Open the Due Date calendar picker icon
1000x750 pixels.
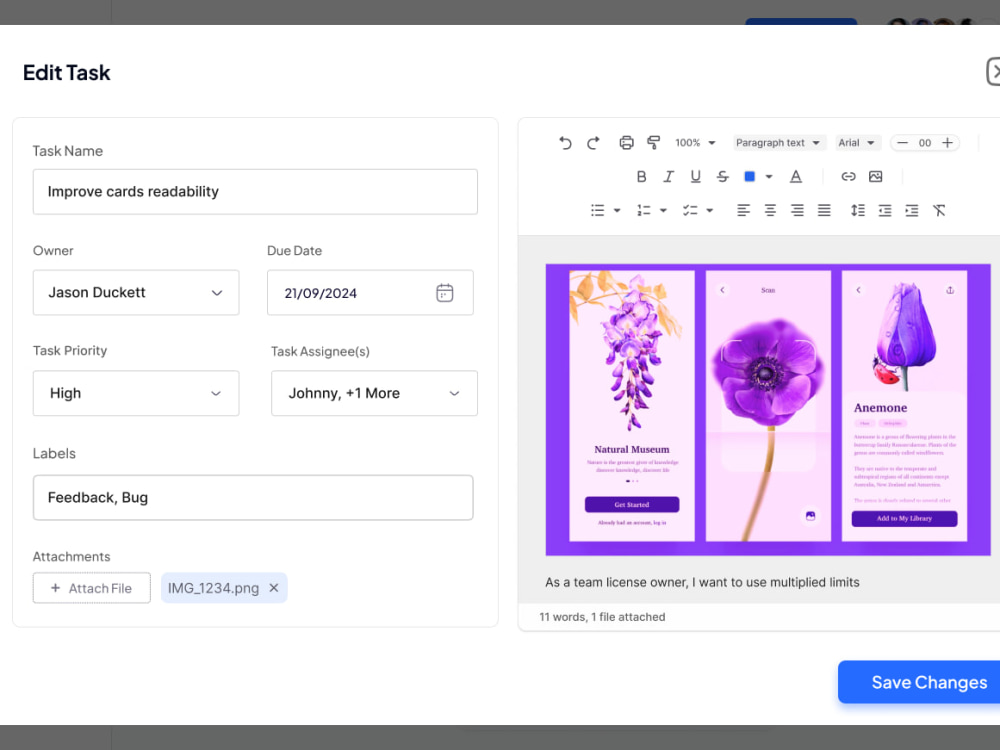[x=445, y=293]
